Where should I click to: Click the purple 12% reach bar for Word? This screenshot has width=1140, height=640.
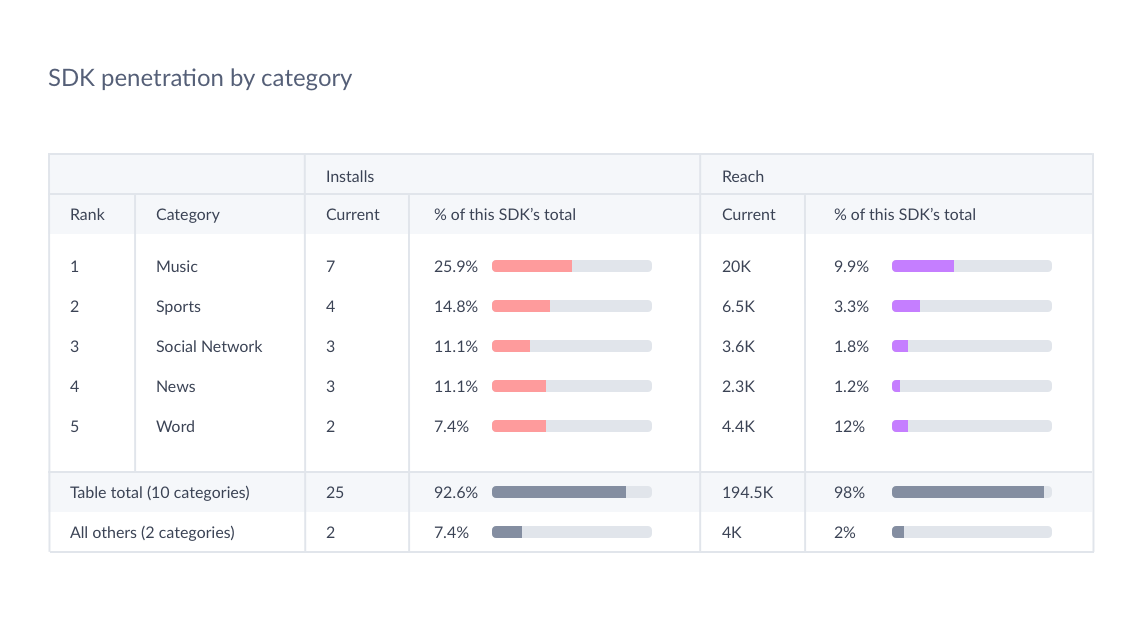900,426
